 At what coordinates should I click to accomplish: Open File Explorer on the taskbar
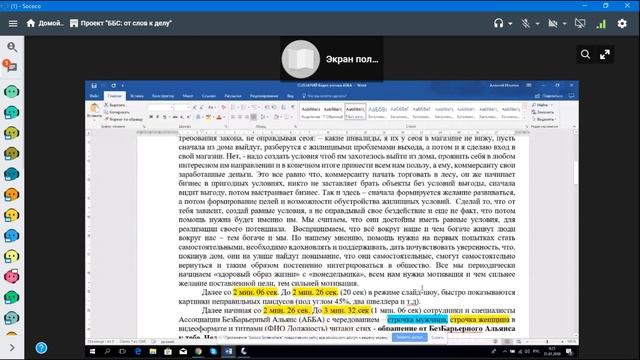[153, 351]
